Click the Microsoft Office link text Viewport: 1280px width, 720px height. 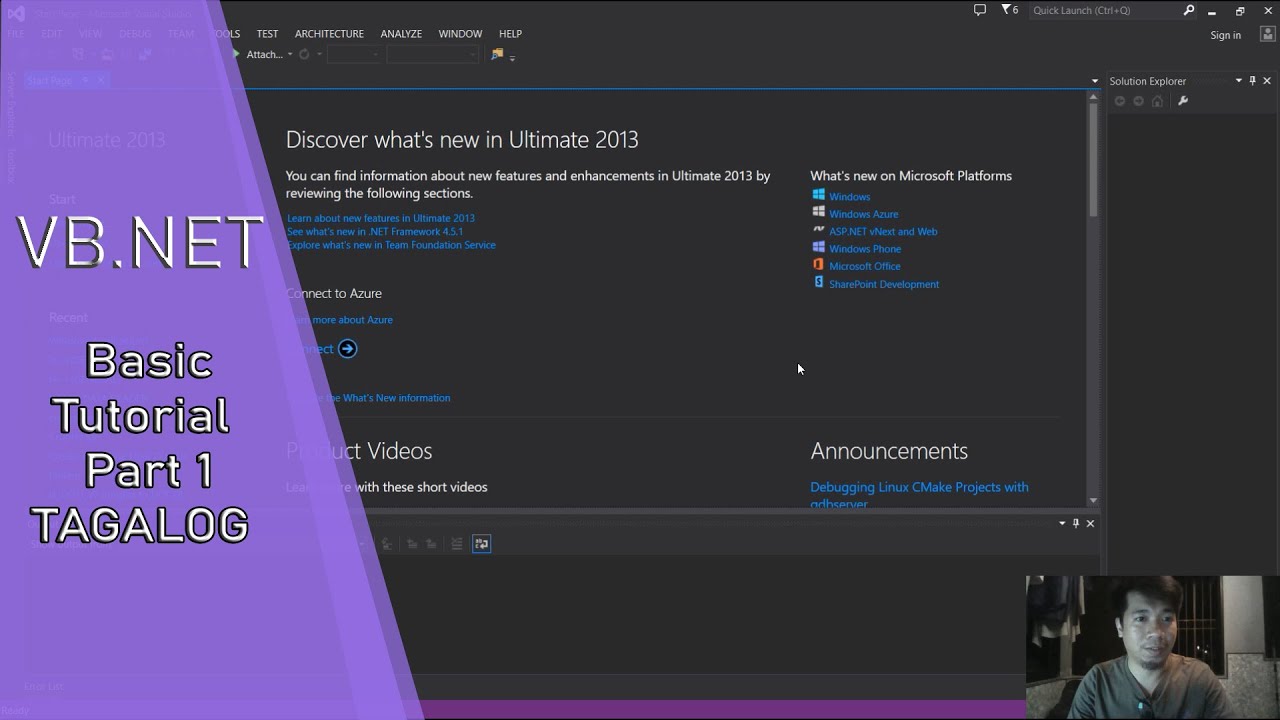(x=864, y=266)
